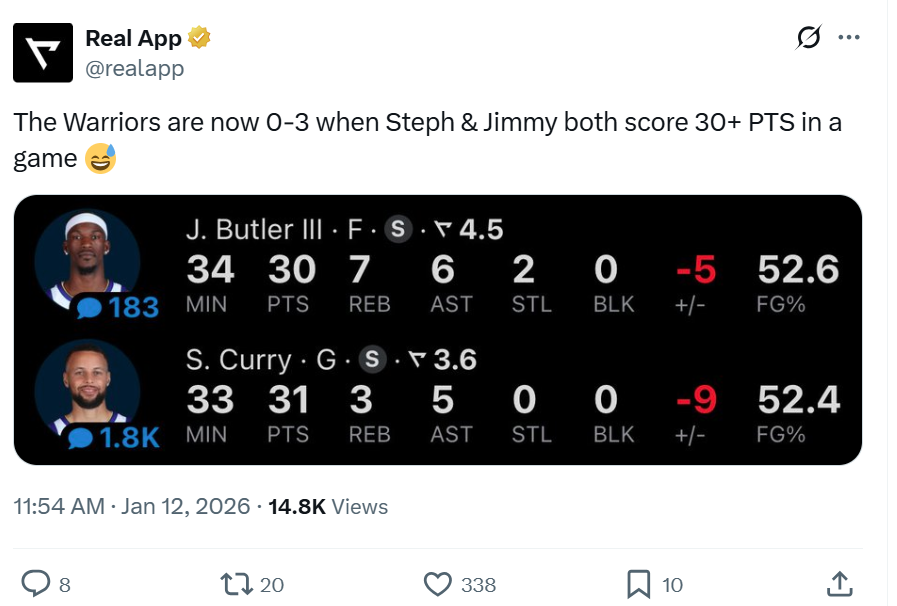Open the 11:54 AM Jan 12, 2026 timestamp
897x606 pixels.
131,507
